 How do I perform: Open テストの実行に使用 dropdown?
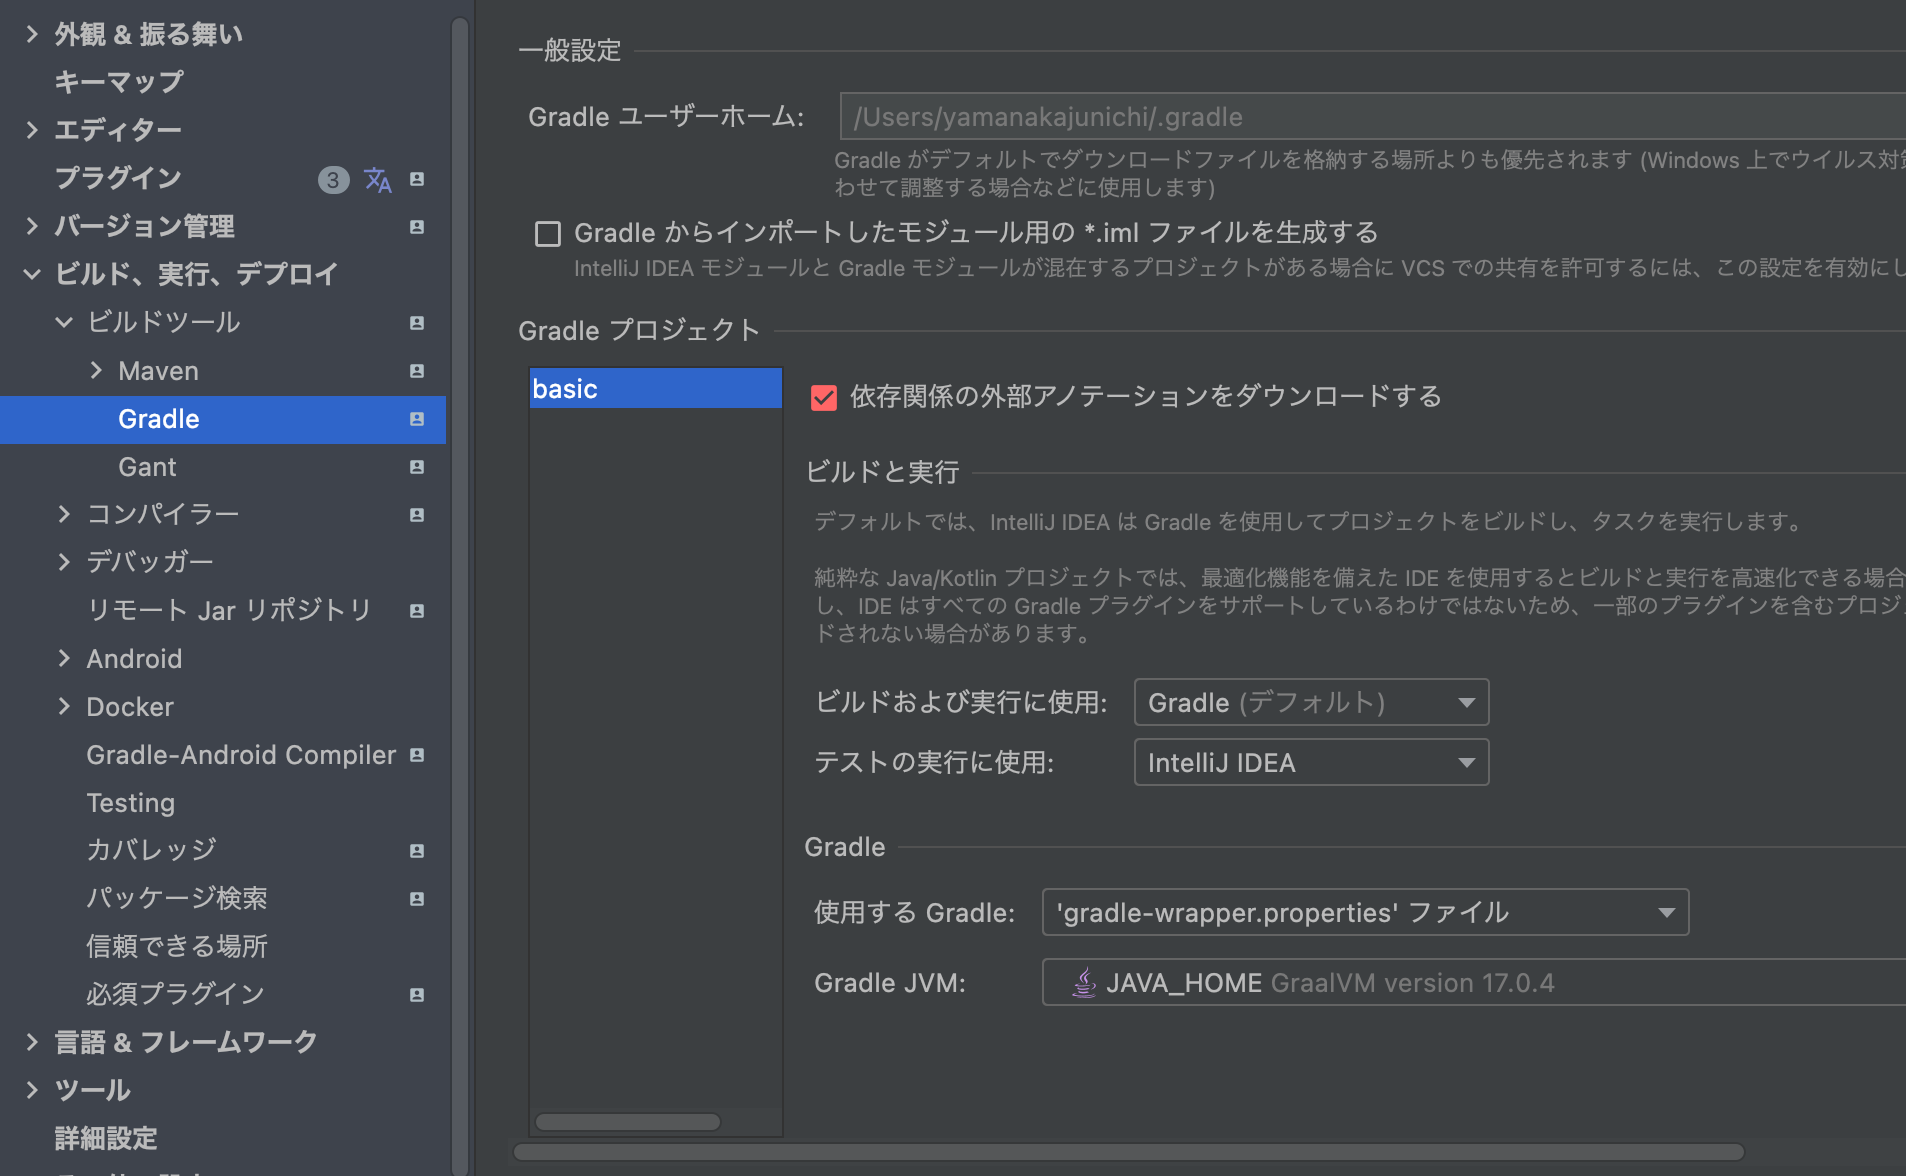click(1311, 762)
